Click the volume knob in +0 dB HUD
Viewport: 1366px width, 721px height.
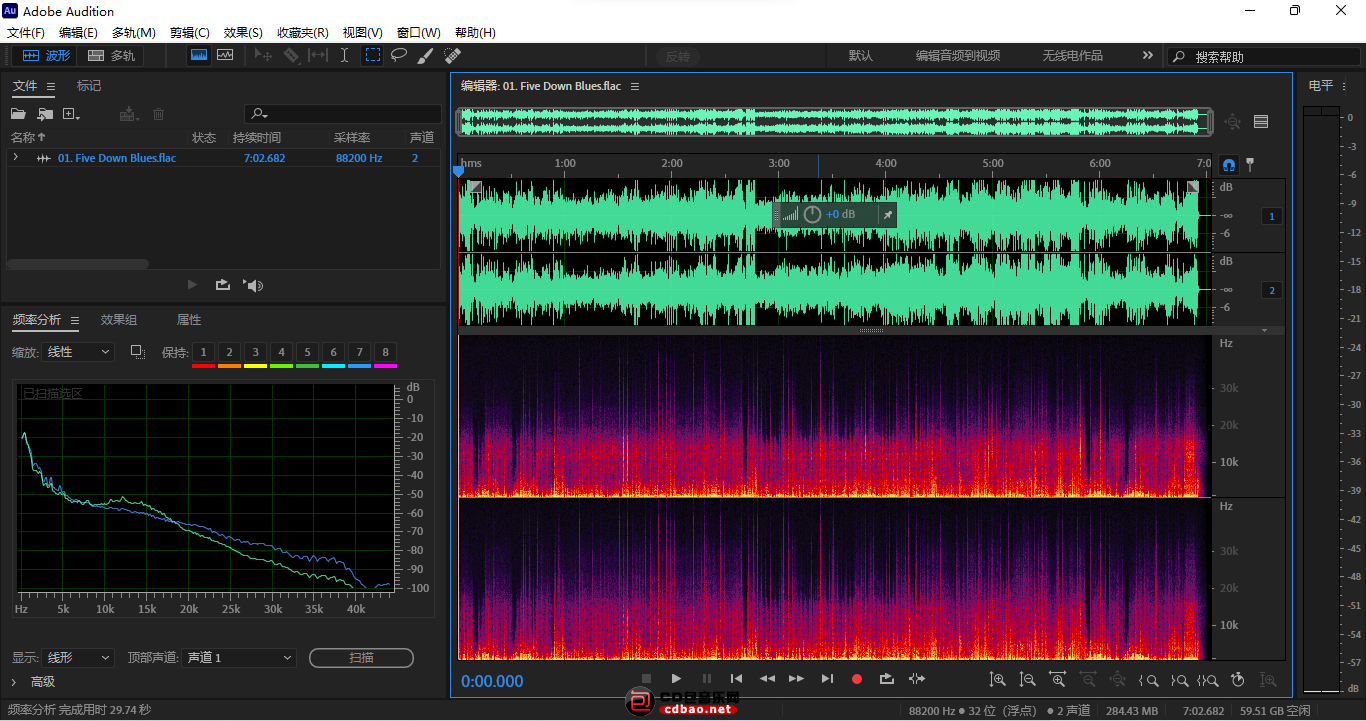tap(812, 214)
